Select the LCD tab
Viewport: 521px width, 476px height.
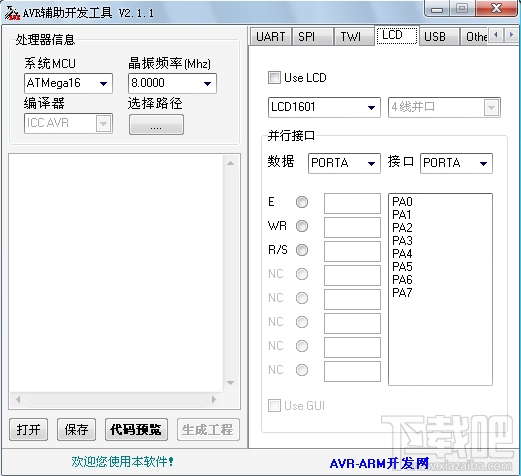(397, 35)
